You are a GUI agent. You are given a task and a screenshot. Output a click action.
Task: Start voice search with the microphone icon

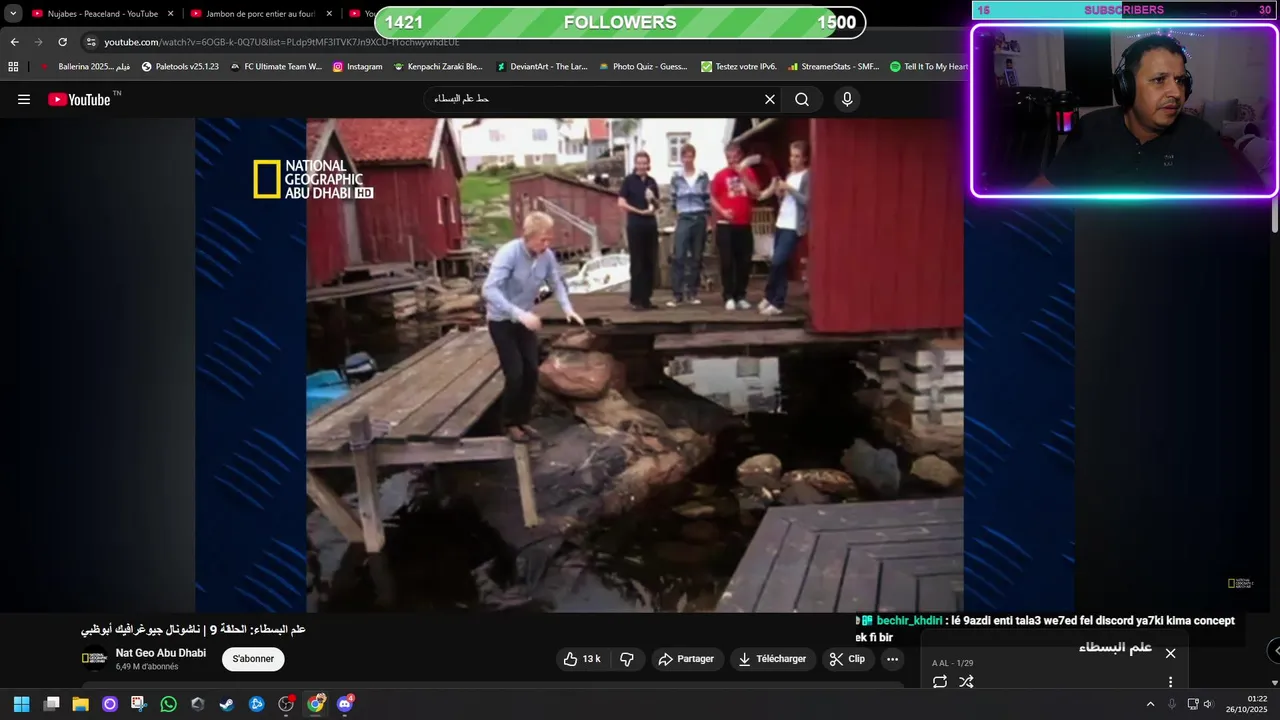pyautogui.click(x=847, y=99)
